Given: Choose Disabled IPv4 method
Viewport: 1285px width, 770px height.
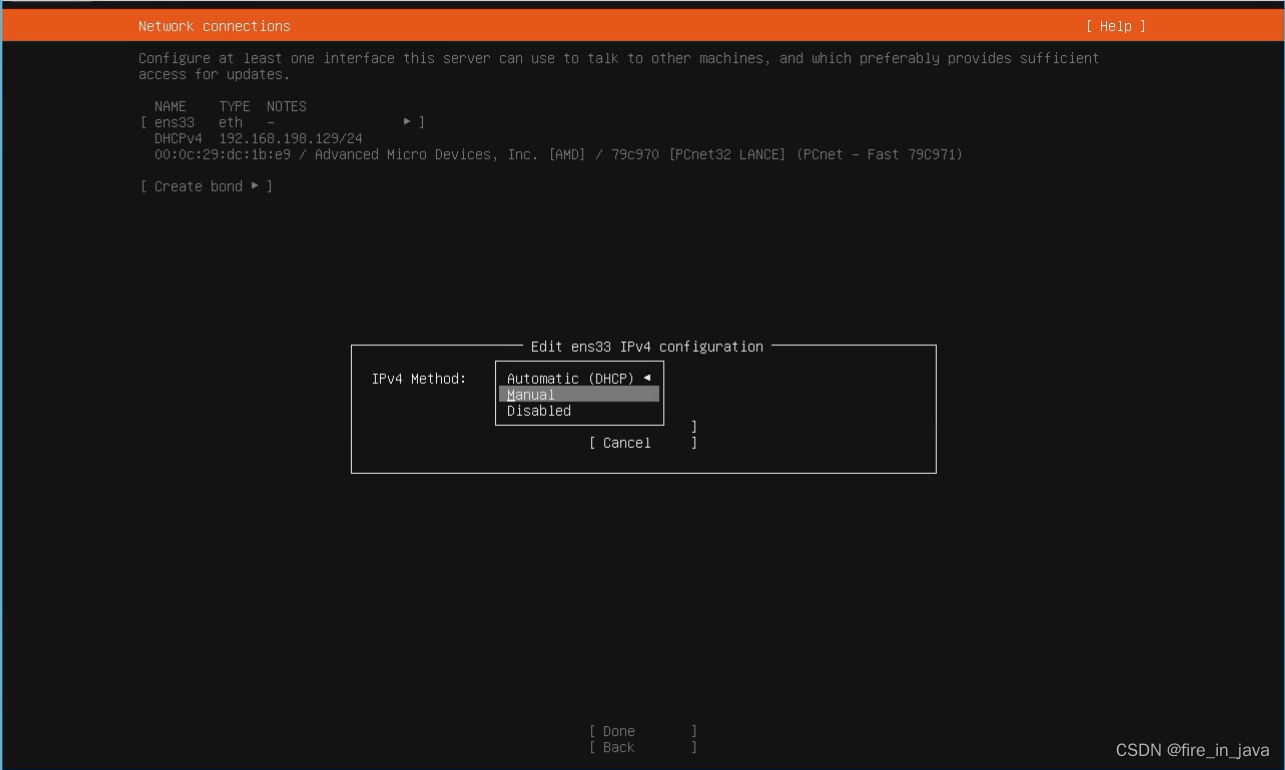Looking at the screenshot, I should [578, 410].
